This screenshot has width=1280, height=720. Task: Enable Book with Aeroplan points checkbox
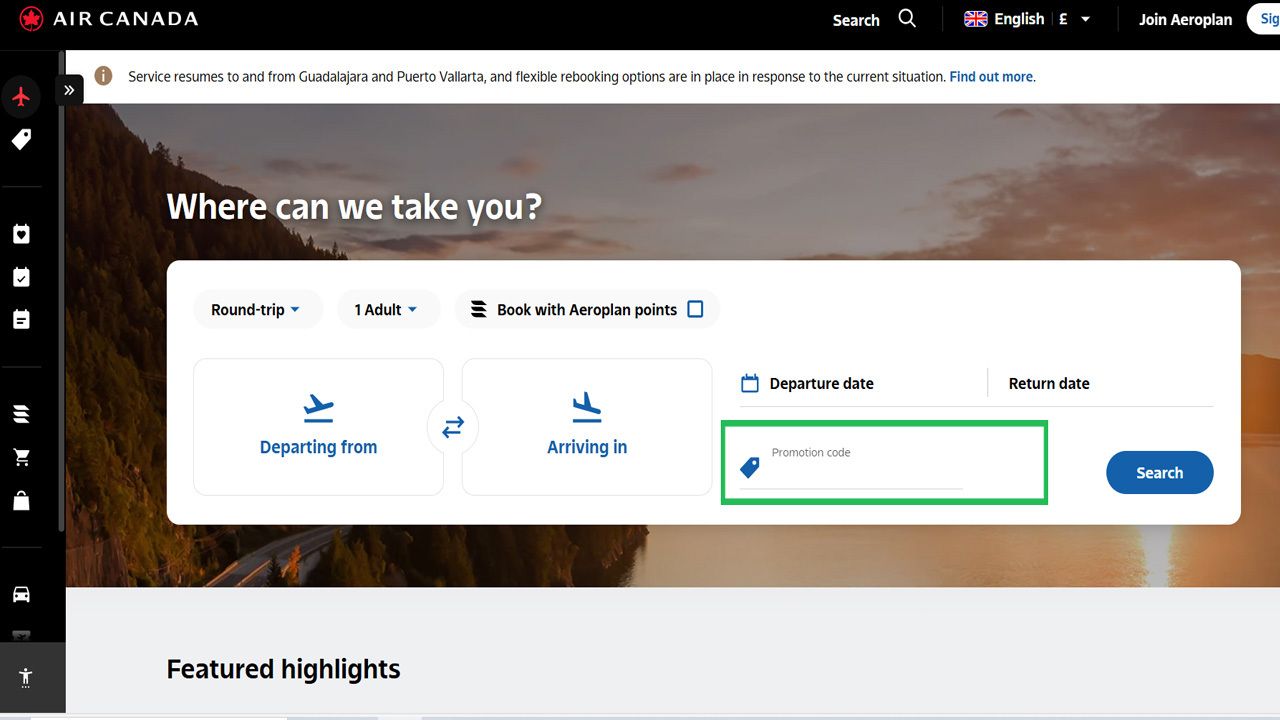click(696, 309)
